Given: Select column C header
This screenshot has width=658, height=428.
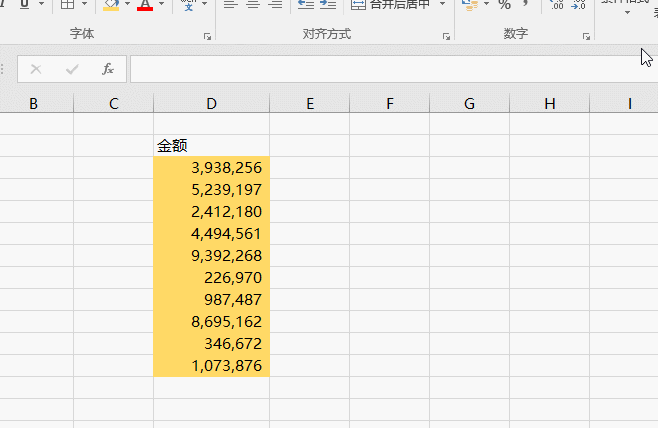Looking at the screenshot, I should click(x=113, y=104).
